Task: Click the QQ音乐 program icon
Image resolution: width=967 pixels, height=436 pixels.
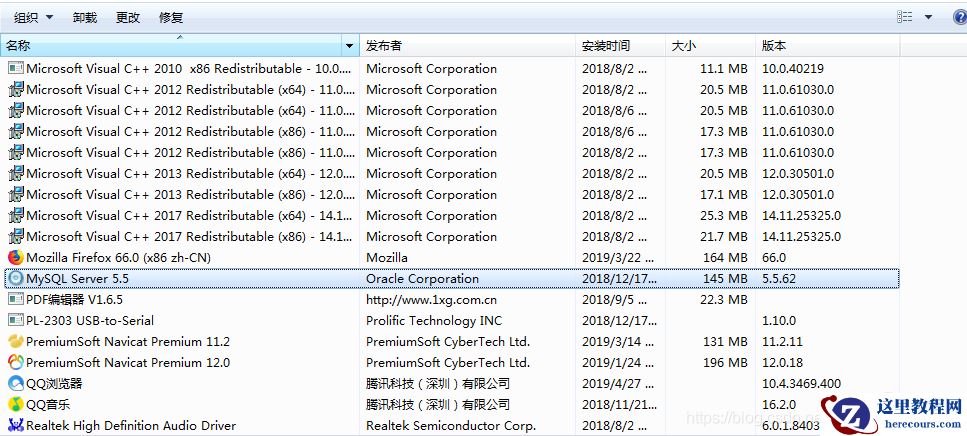Action: [15, 404]
